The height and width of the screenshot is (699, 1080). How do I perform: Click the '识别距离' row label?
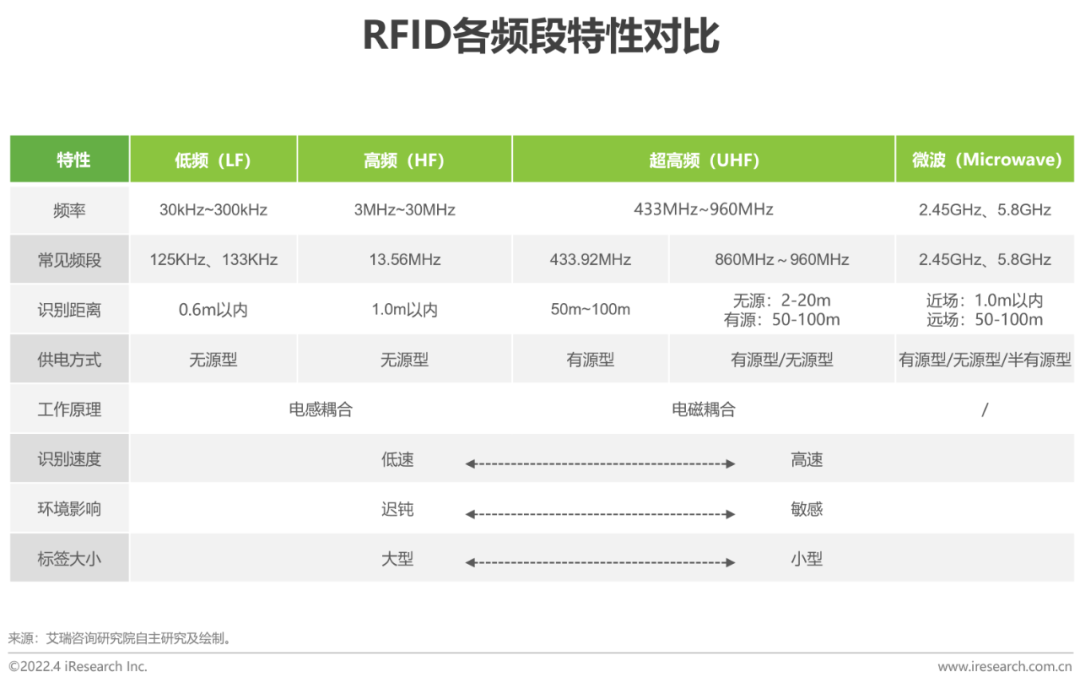tap(70, 310)
